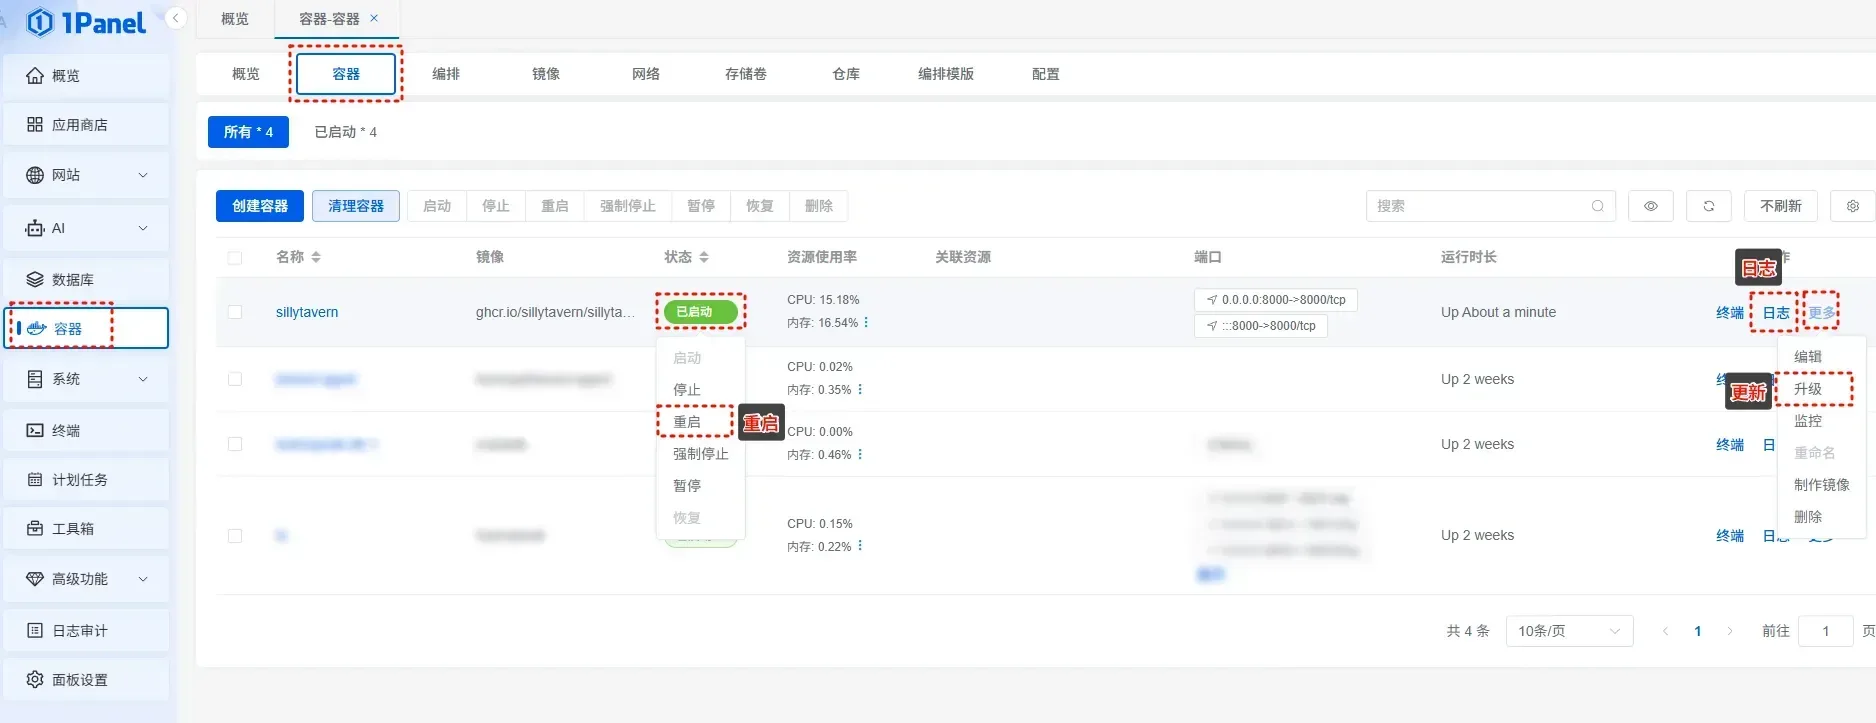Click the magnifier icon in search box
The width and height of the screenshot is (1876, 723).
tap(1597, 206)
